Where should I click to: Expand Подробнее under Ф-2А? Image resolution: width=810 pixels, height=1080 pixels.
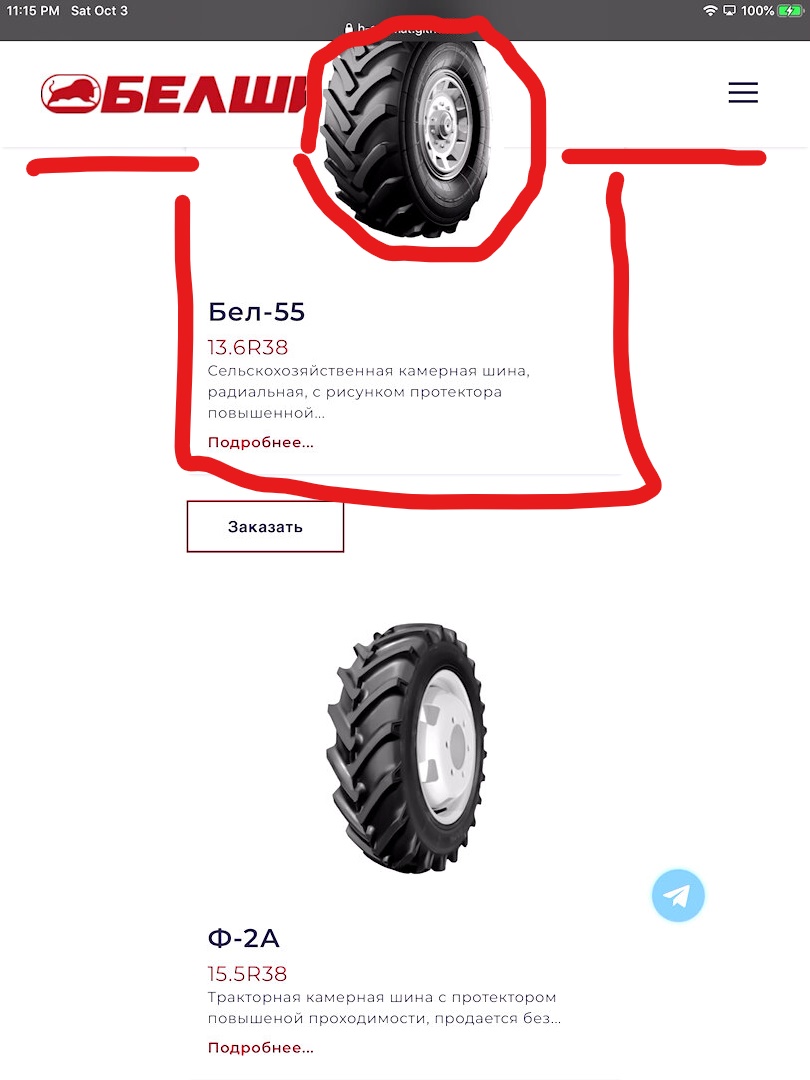click(x=260, y=1048)
